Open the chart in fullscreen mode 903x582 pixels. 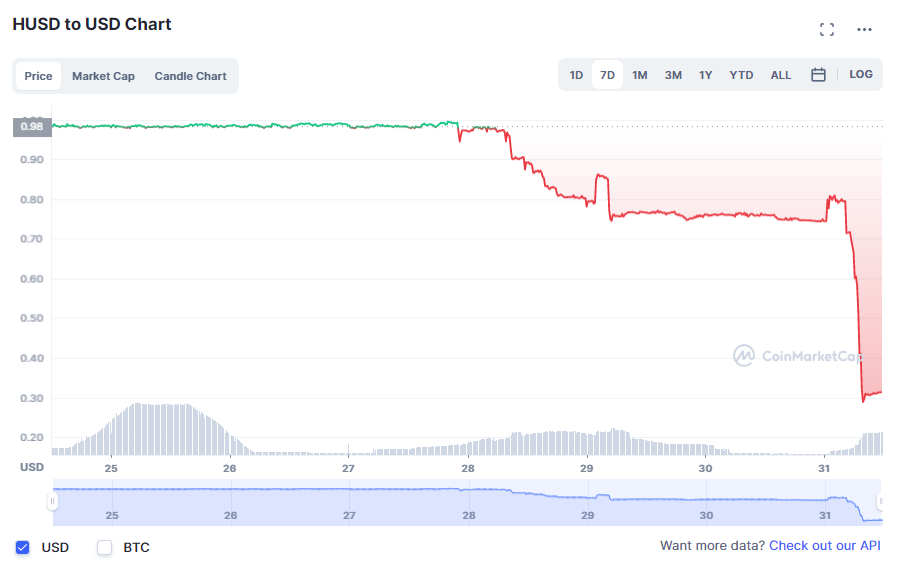[826, 29]
